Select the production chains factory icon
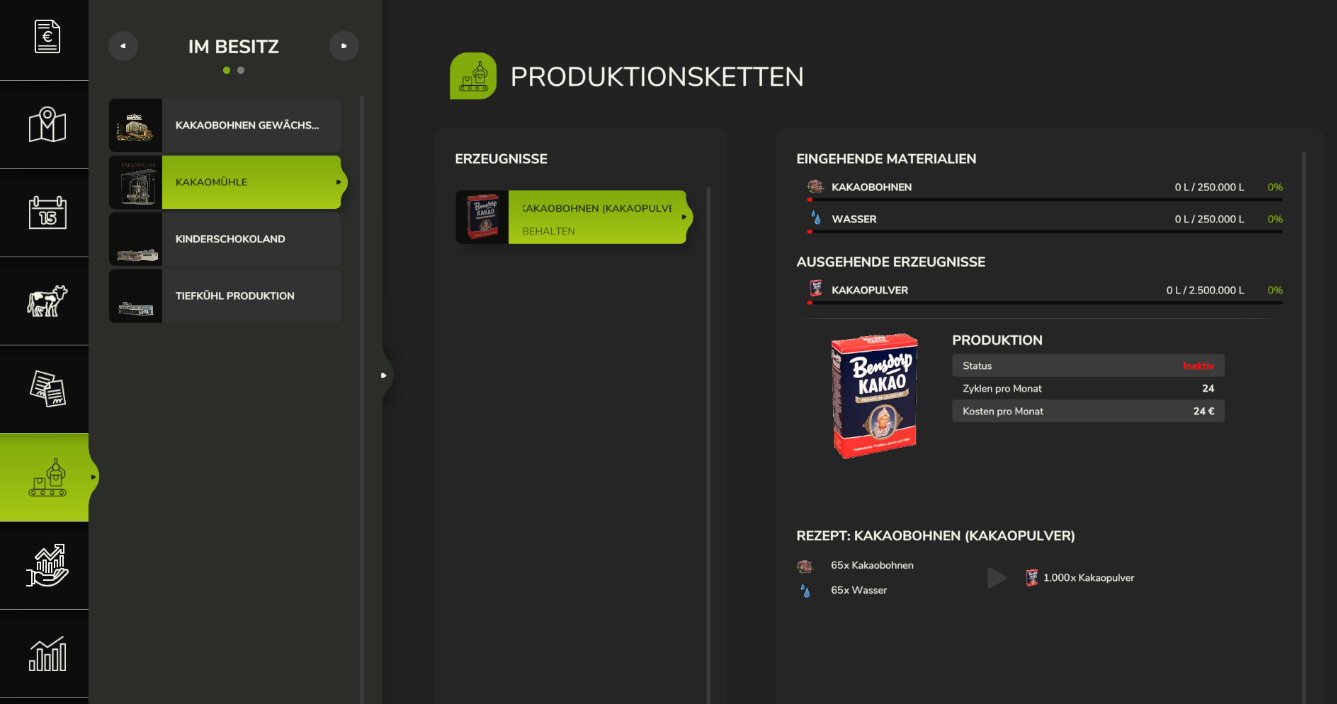Viewport: 1337px width, 704px height. (47, 477)
